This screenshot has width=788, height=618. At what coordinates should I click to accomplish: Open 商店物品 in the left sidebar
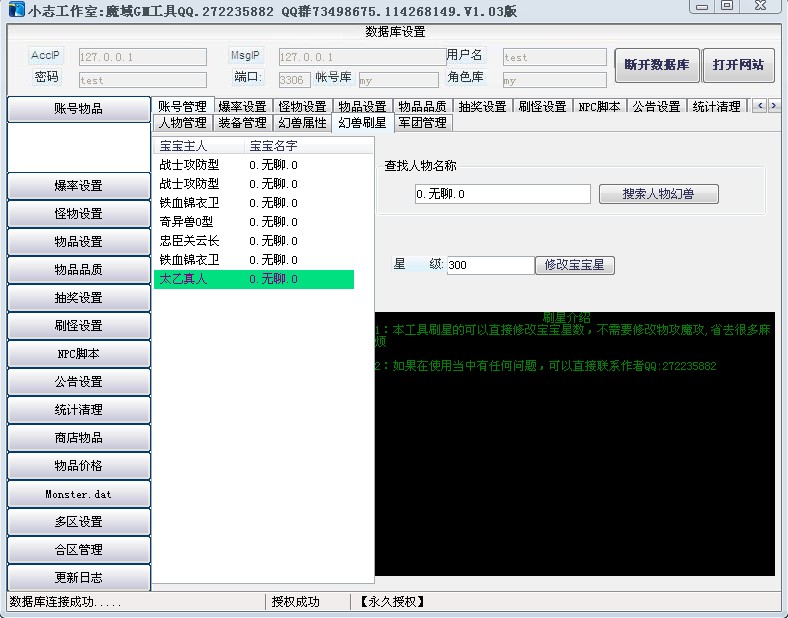(78, 438)
